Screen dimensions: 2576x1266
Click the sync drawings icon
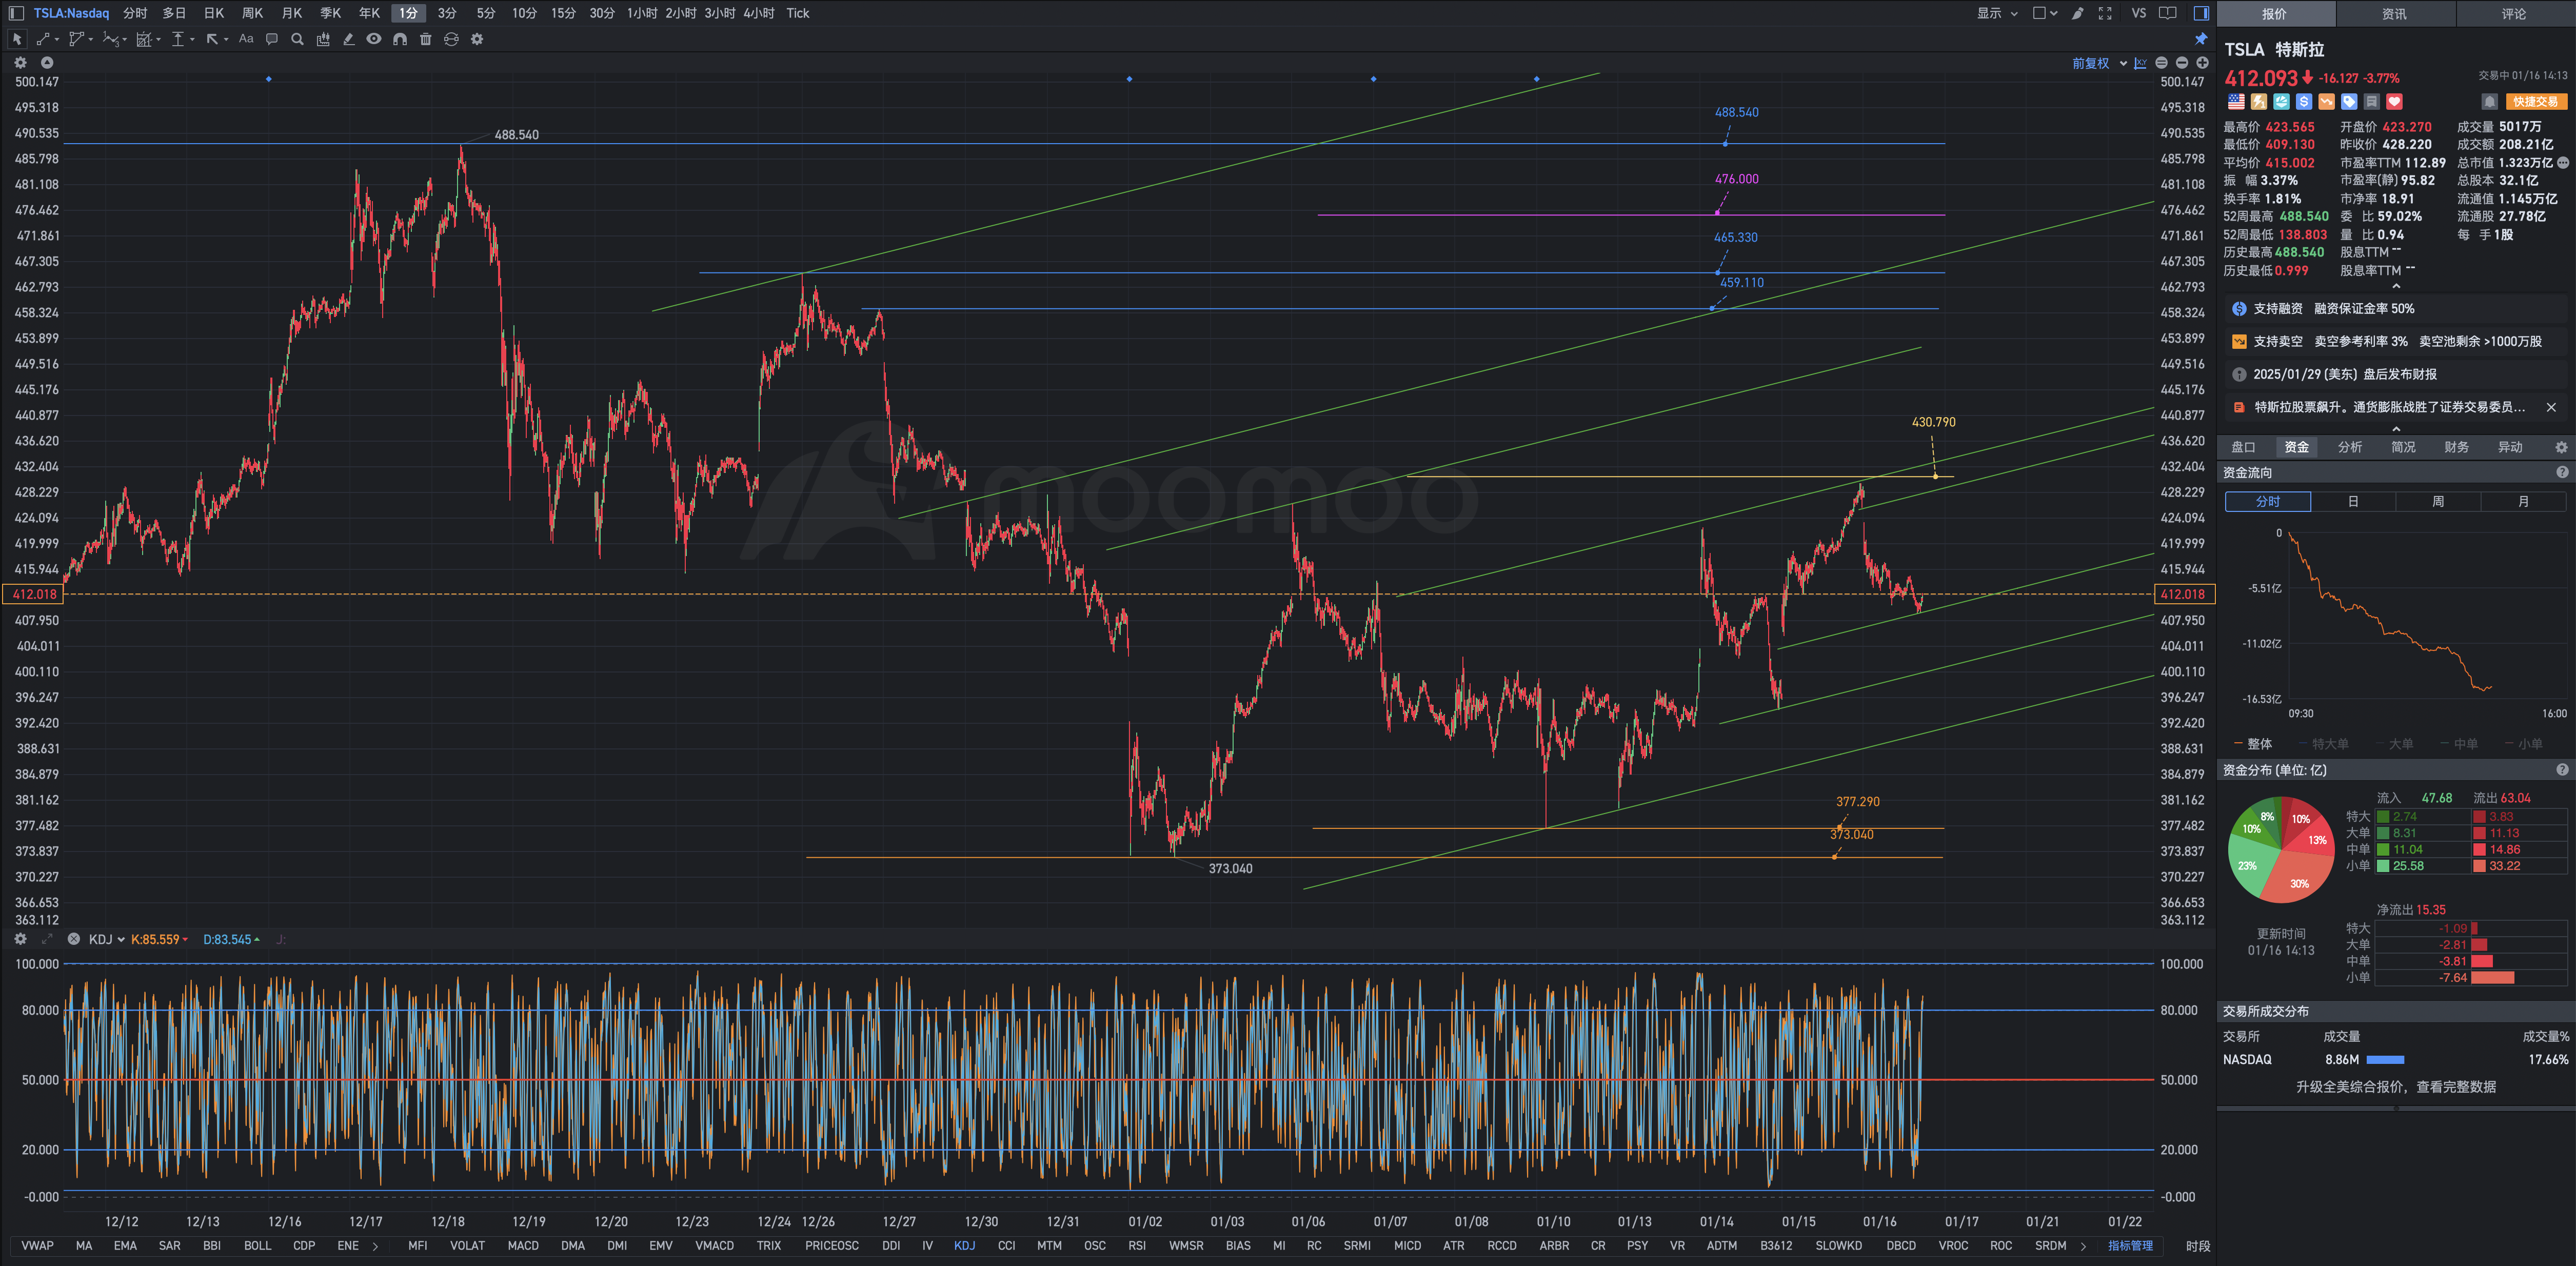451,39
